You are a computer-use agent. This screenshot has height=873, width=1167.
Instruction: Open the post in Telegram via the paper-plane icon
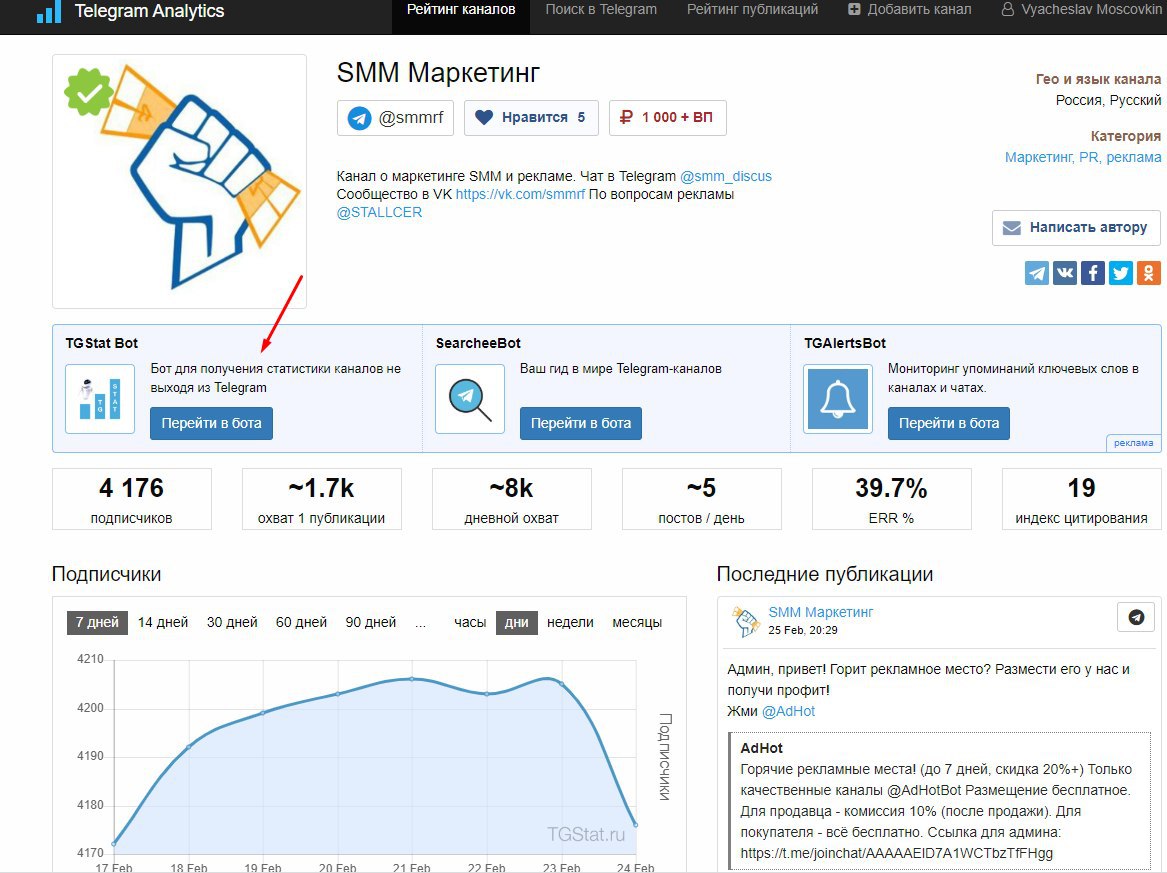click(x=1136, y=617)
